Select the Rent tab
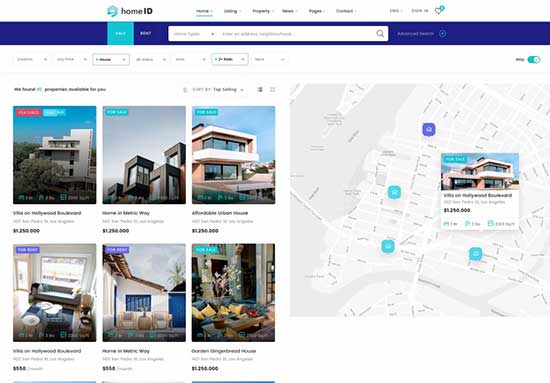The height and width of the screenshot is (383, 550). pyautogui.click(x=146, y=33)
